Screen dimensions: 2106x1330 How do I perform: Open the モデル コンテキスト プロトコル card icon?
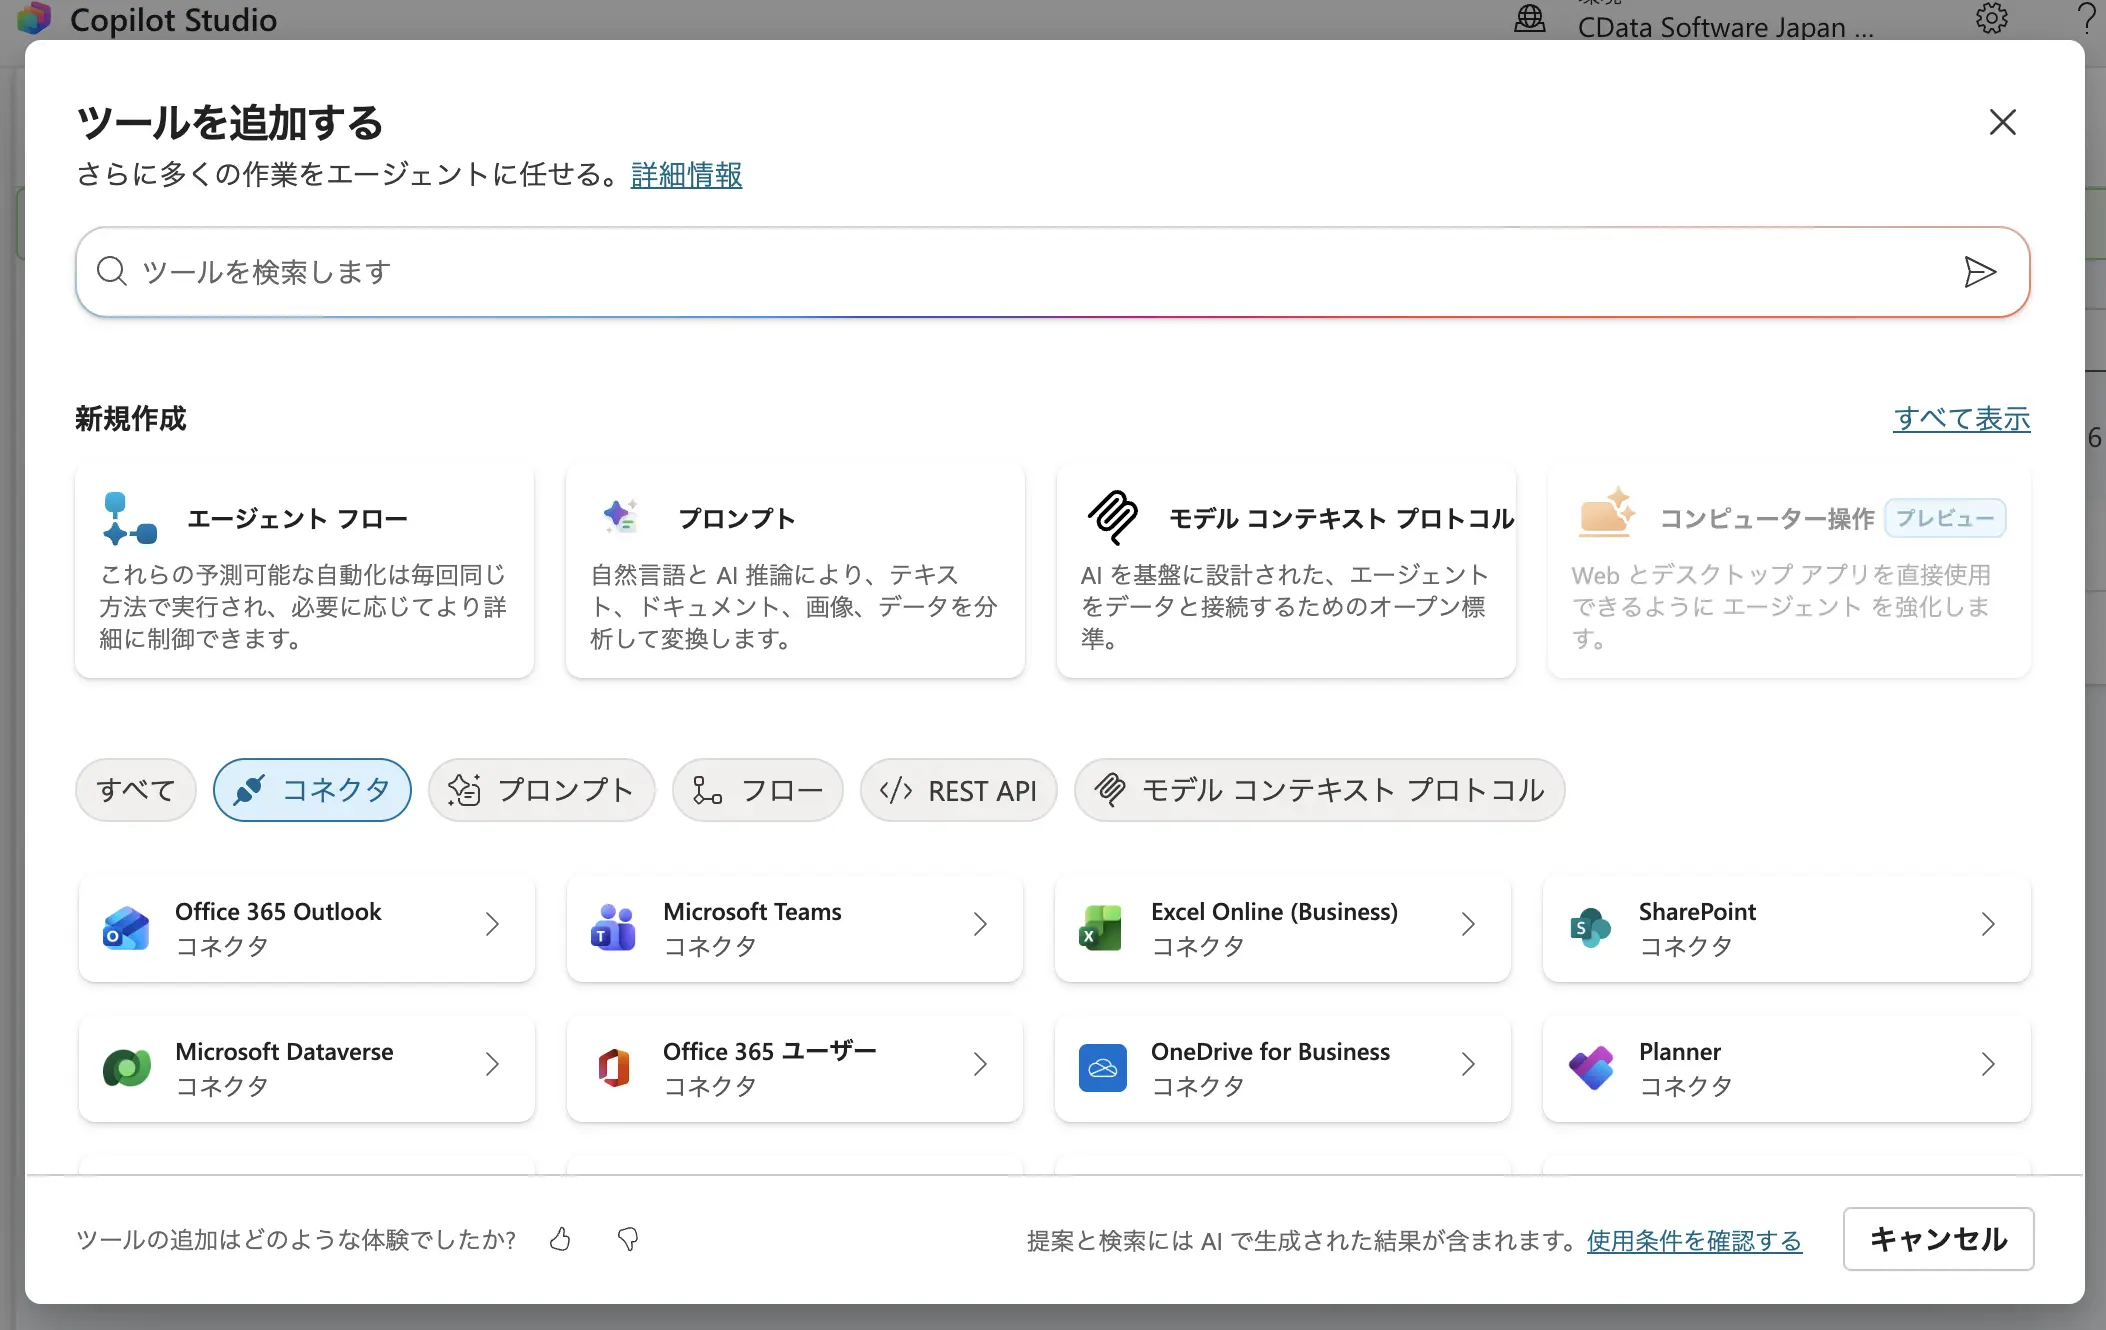click(1112, 516)
